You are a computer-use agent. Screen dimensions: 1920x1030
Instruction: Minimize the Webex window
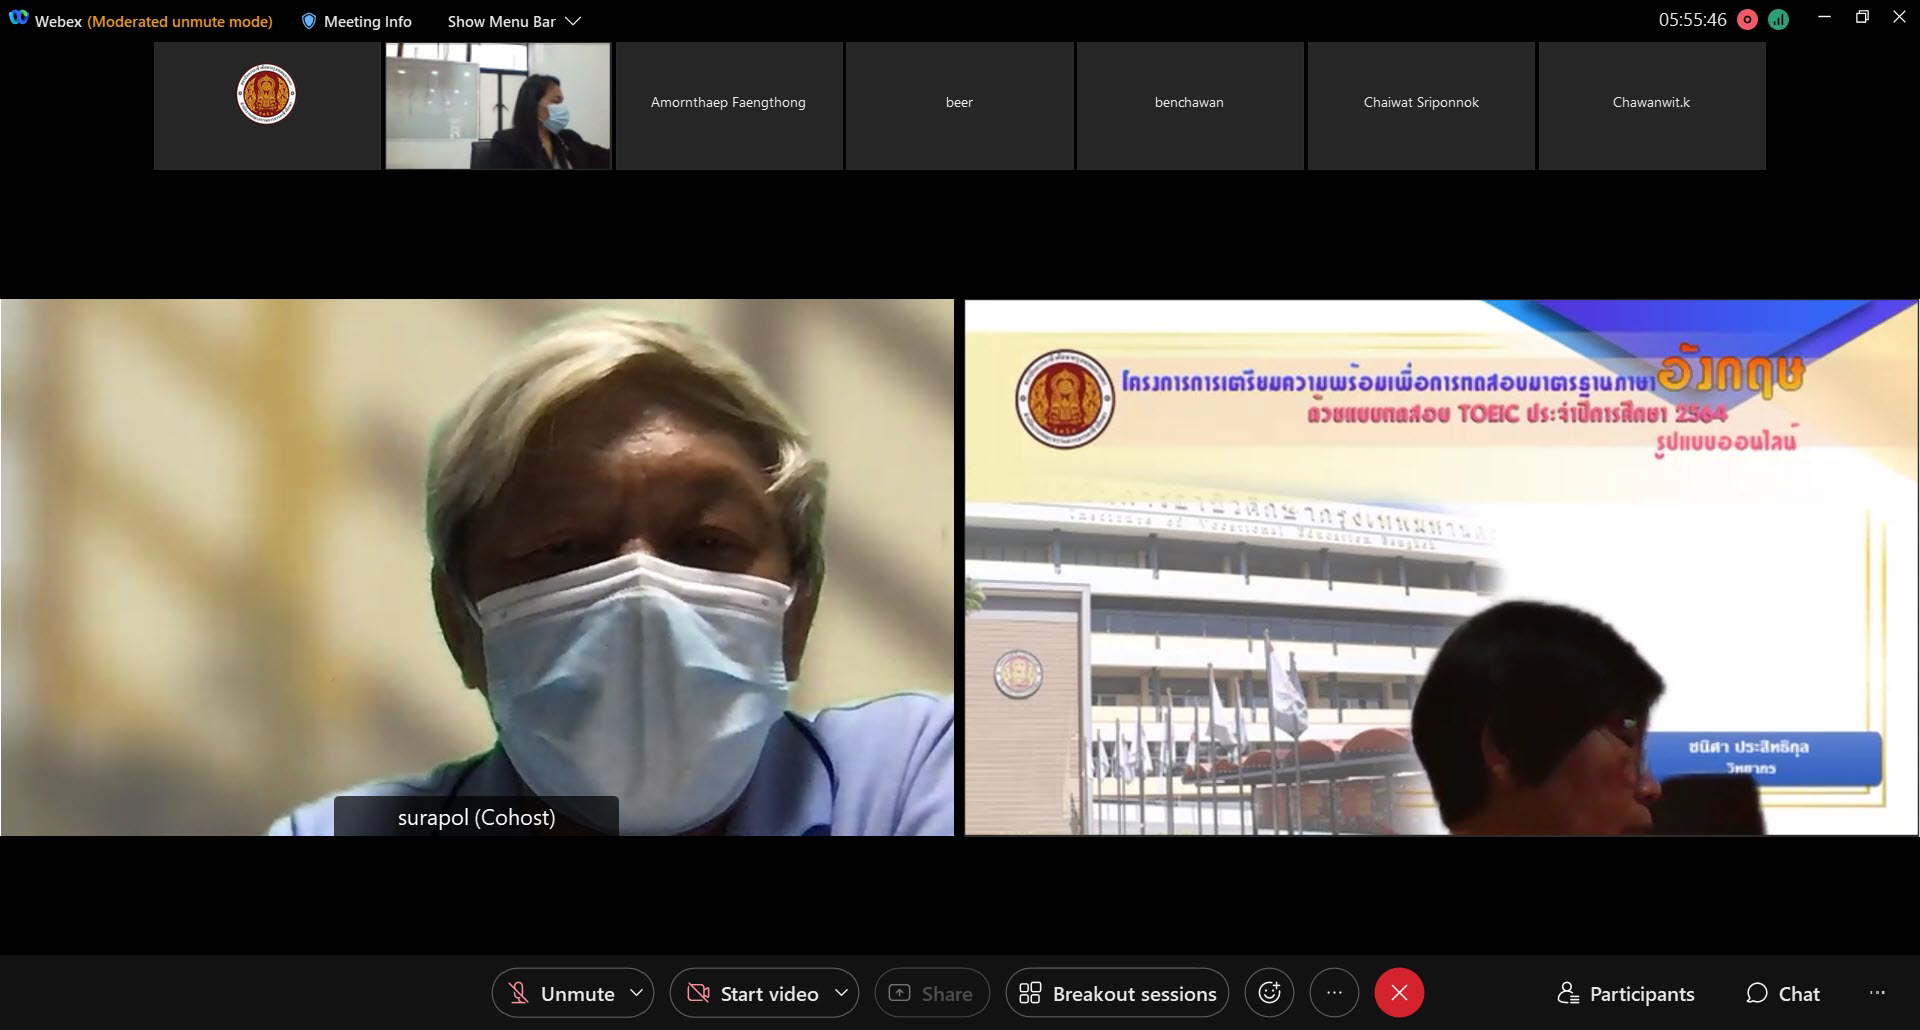pos(1824,17)
